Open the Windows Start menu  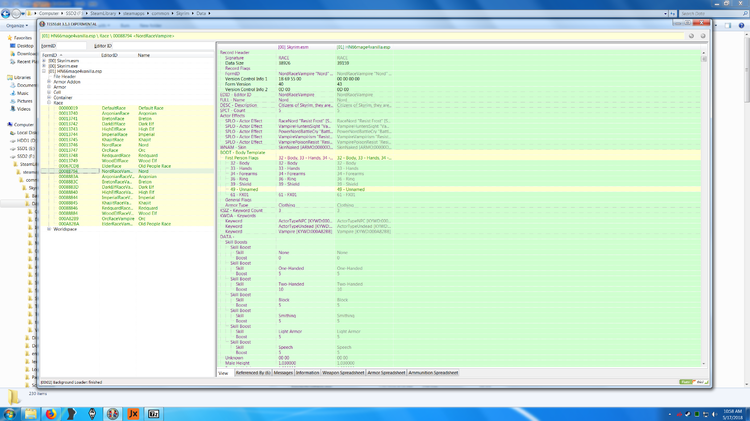pos(9,414)
